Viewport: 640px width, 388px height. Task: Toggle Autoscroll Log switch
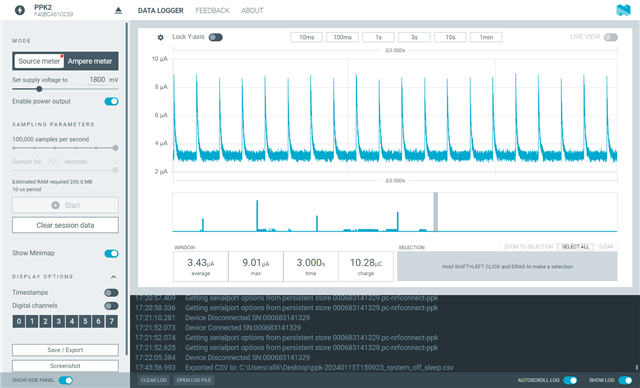[570, 380]
